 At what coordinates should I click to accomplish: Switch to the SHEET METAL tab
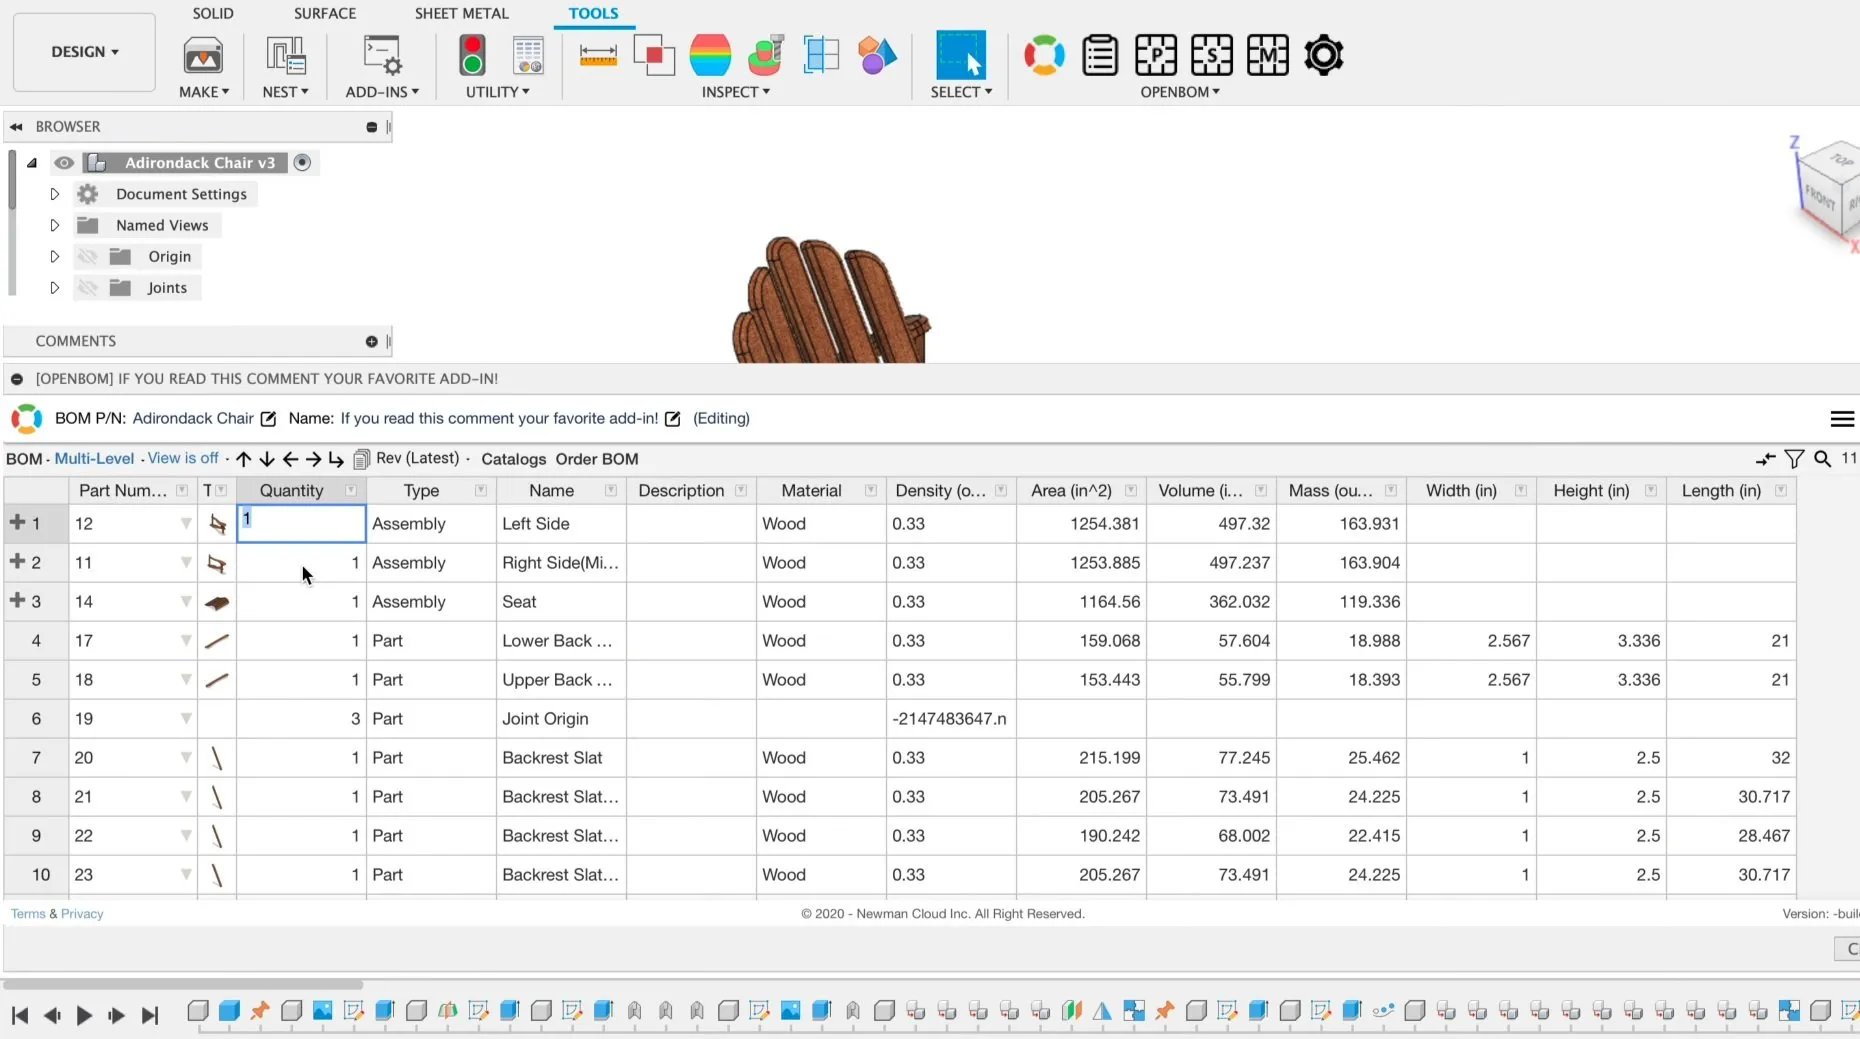click(x=462, y=13)
